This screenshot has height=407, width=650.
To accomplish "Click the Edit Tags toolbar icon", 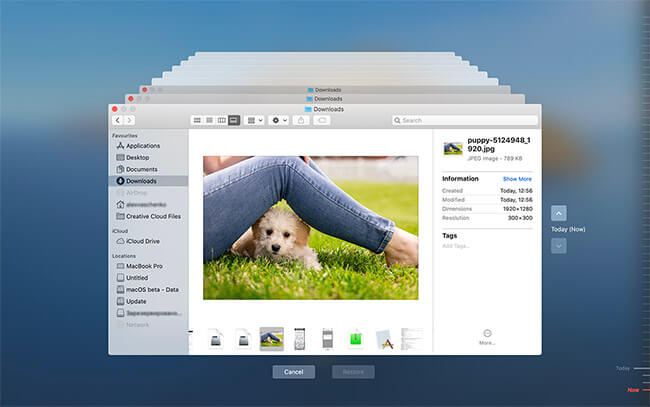I will click(x=322, y=120).
